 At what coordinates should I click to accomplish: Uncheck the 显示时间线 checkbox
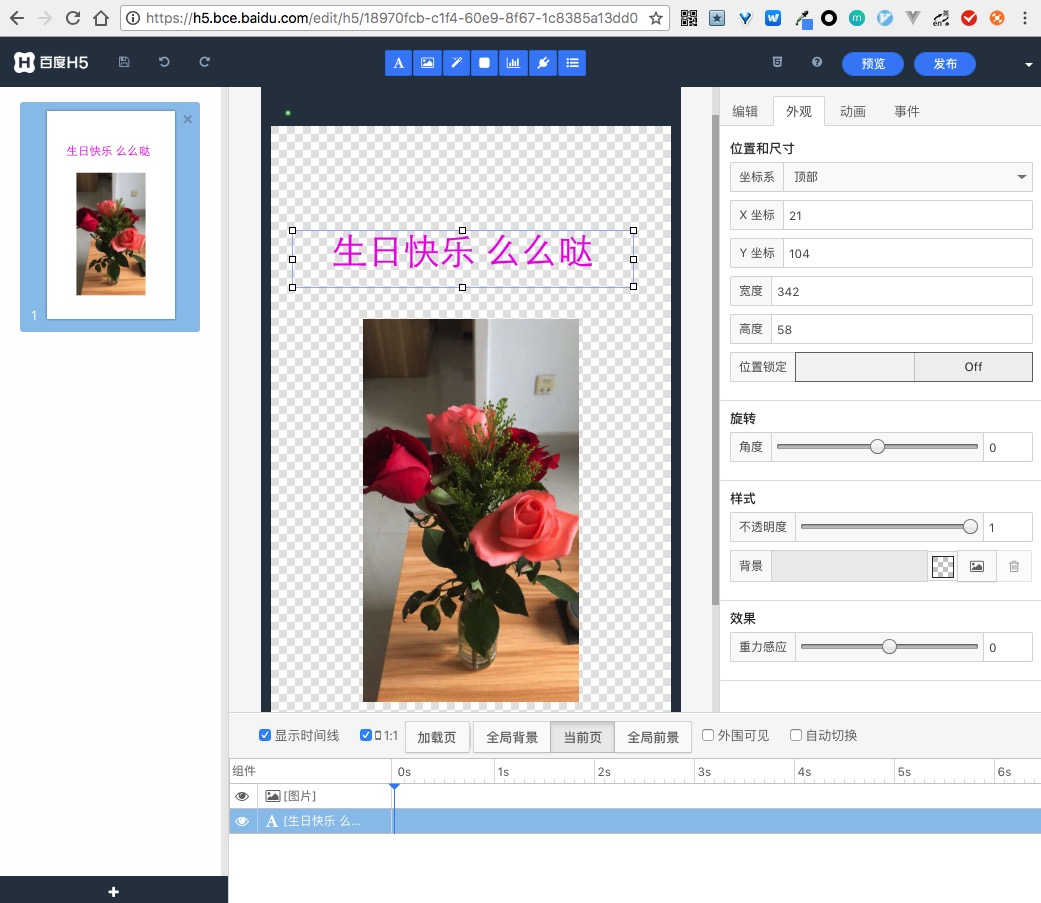click(264, 735)
